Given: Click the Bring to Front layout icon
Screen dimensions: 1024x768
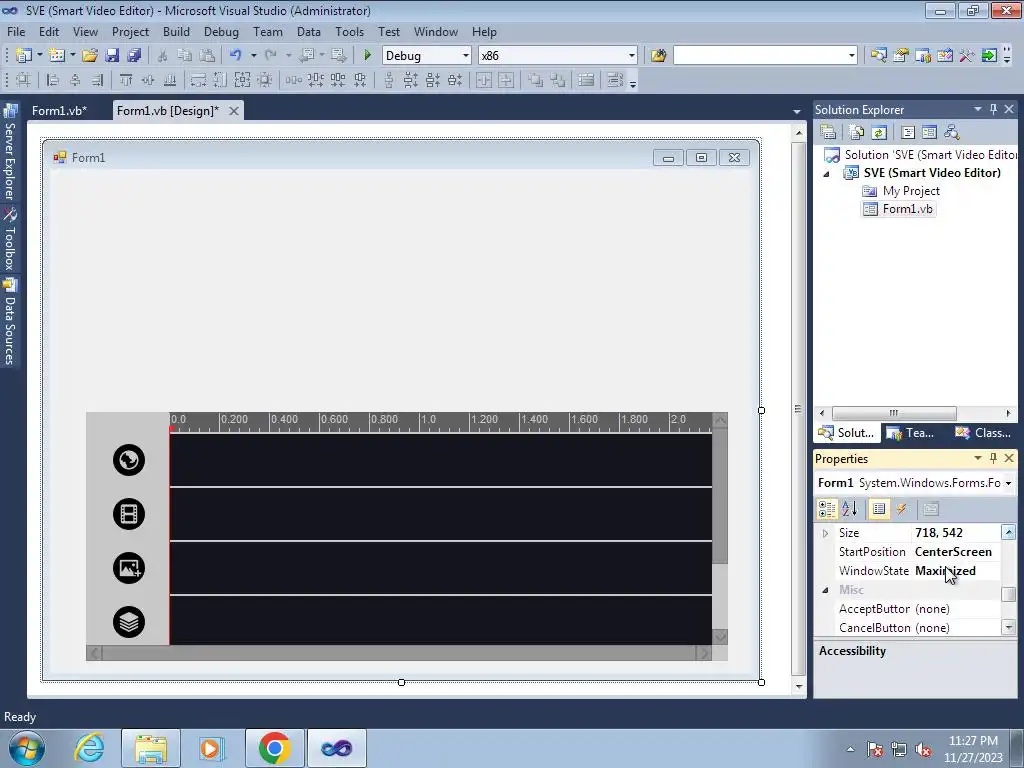Looking at the screenshot, I should pos(535,80).
